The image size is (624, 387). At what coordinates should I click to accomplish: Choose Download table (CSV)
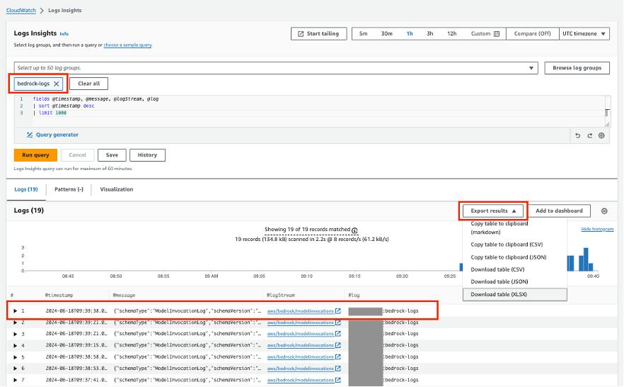[497, 270]
